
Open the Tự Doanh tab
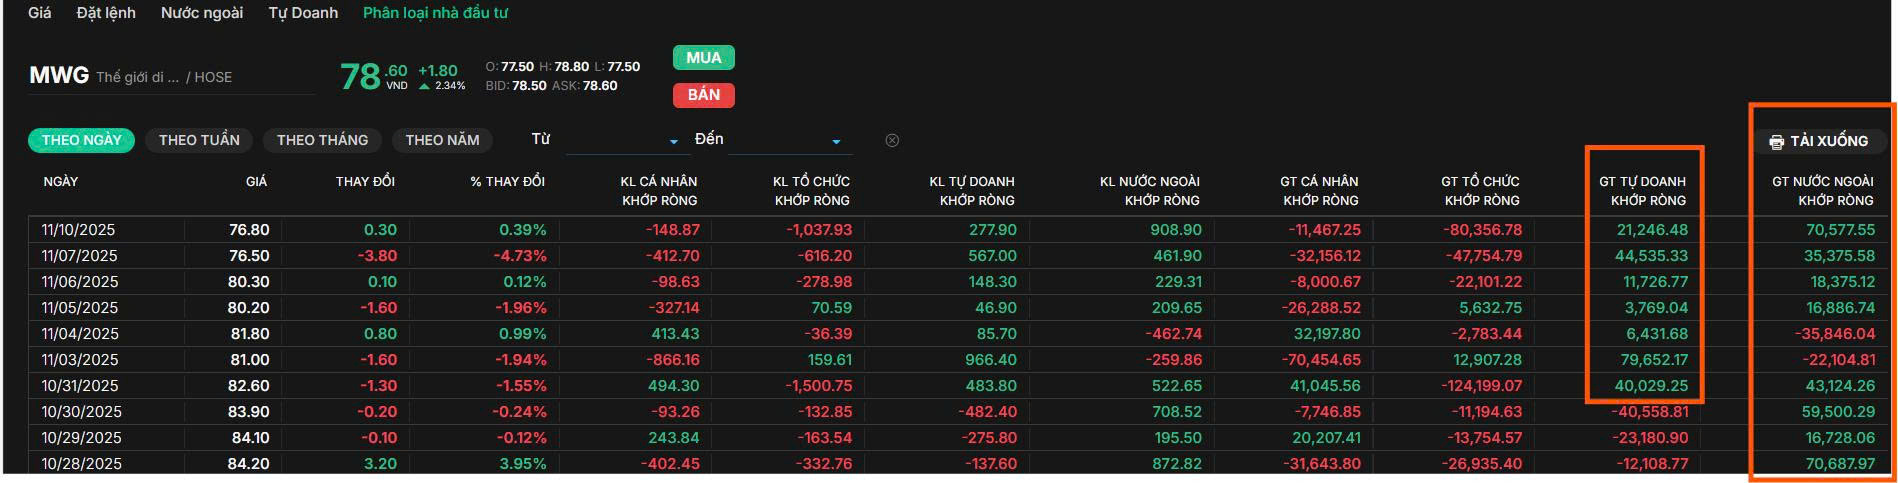coord(303,13)
